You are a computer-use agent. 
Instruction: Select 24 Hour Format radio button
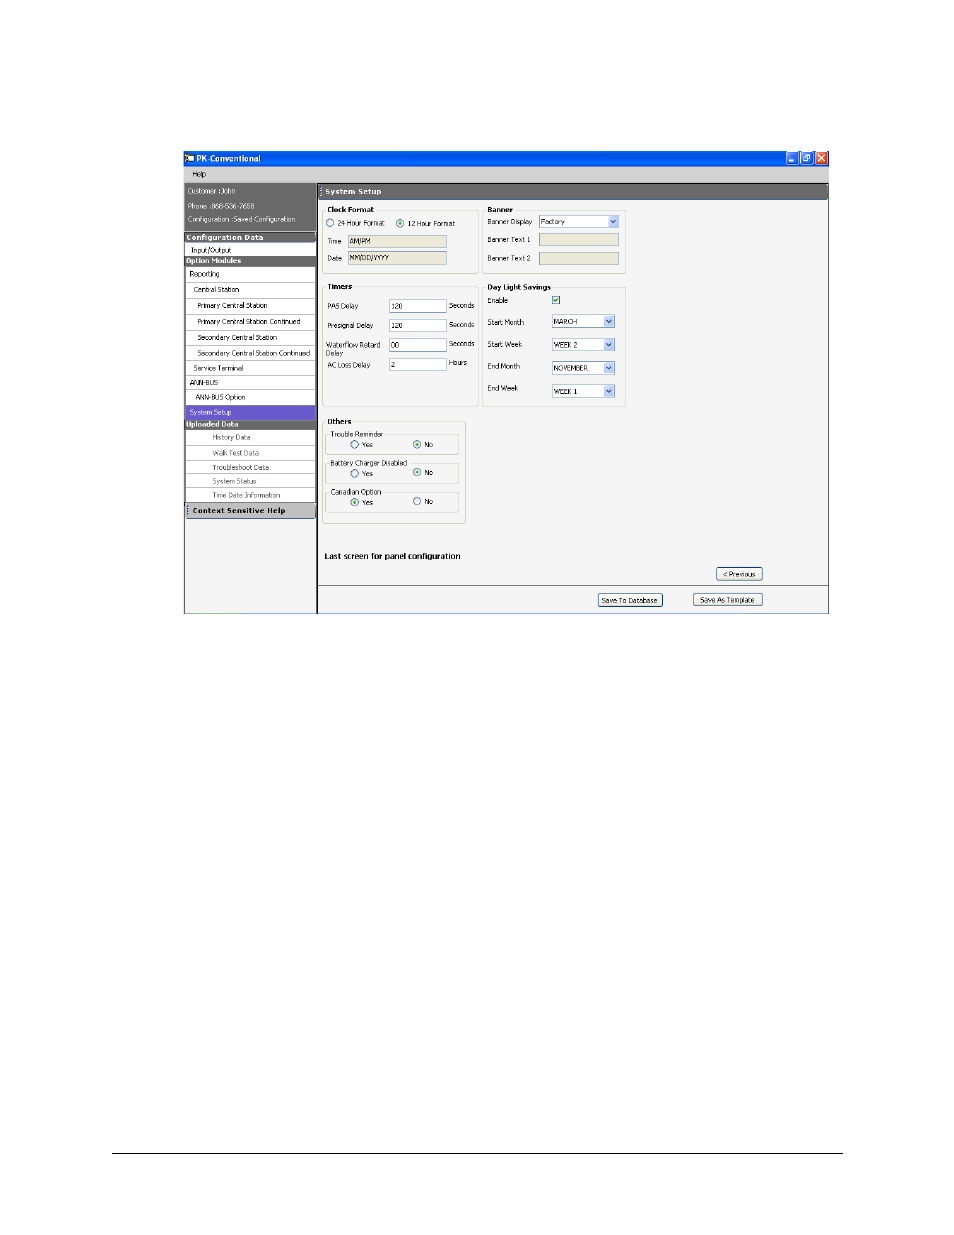point(330,223)
